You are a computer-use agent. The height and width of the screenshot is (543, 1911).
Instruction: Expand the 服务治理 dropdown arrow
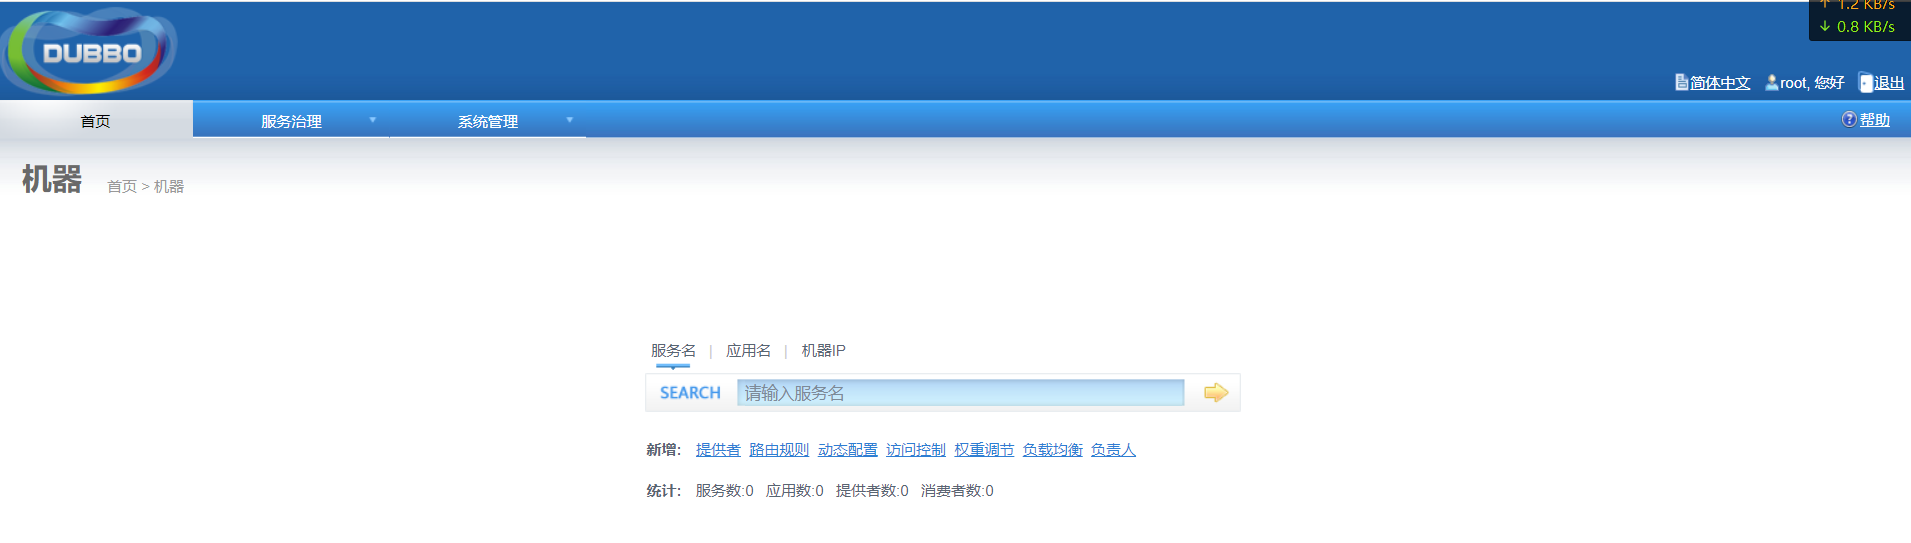(373, 120)
